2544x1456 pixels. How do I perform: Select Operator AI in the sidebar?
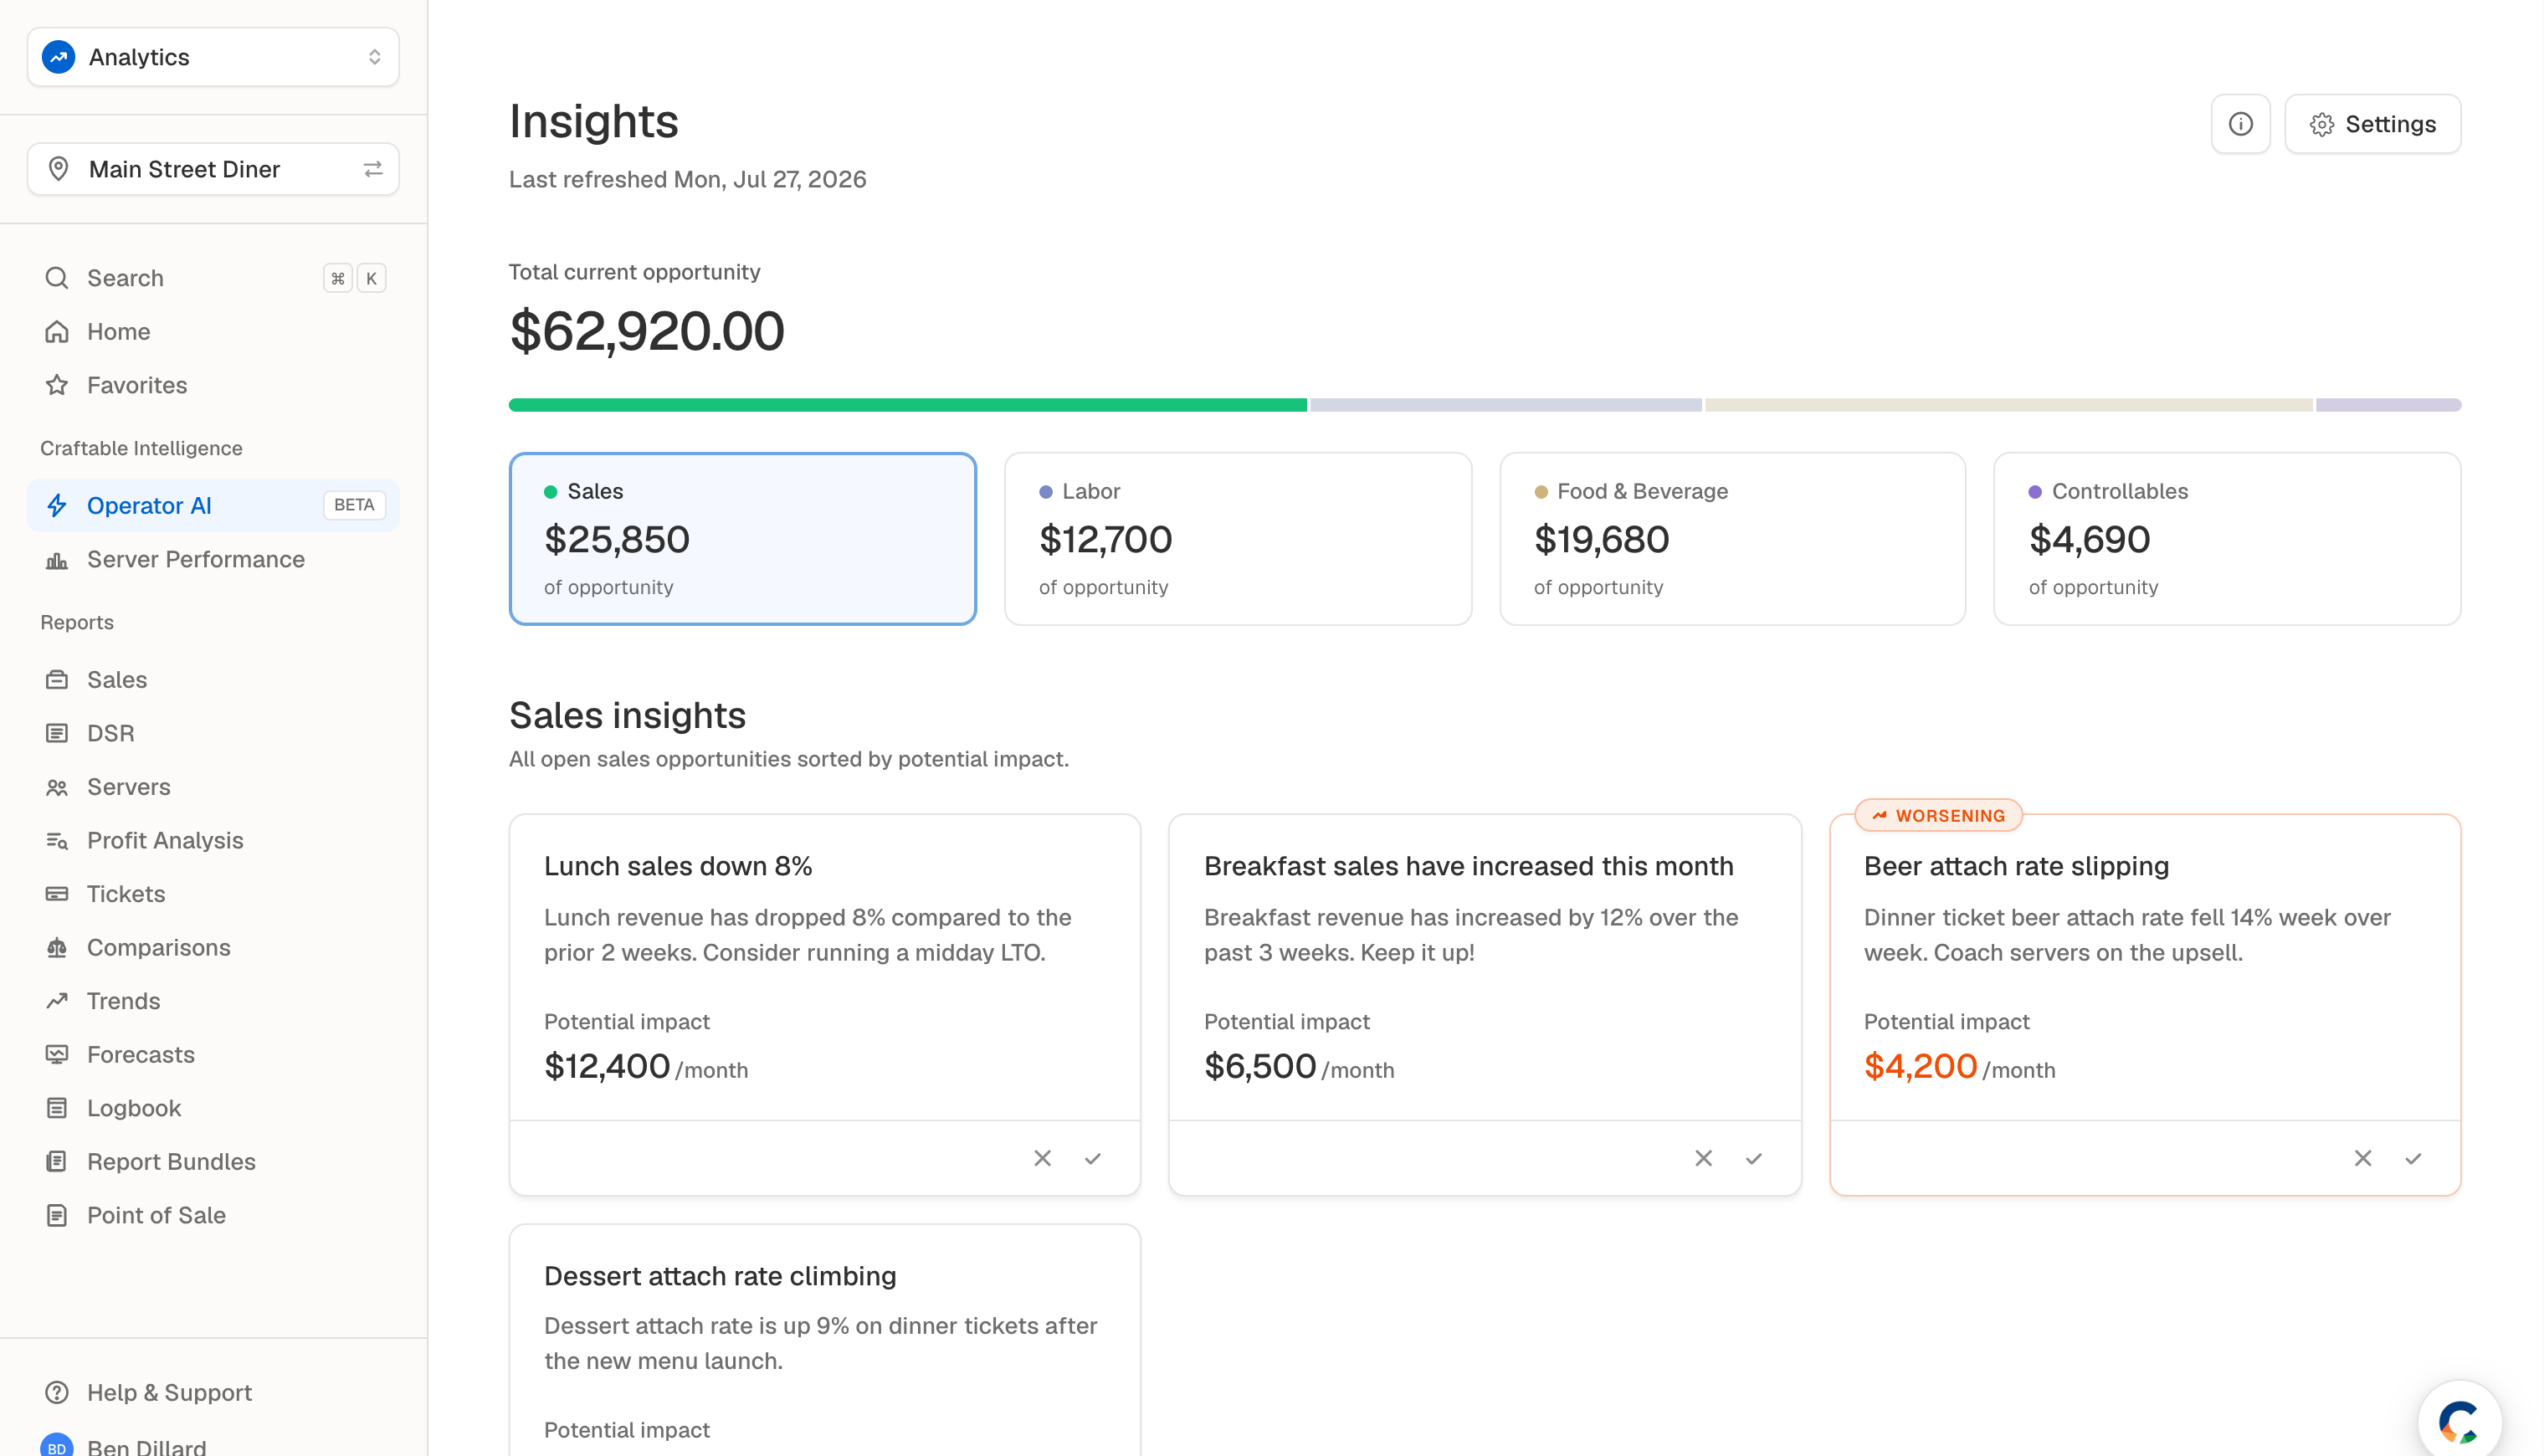(x=213, y=506)
